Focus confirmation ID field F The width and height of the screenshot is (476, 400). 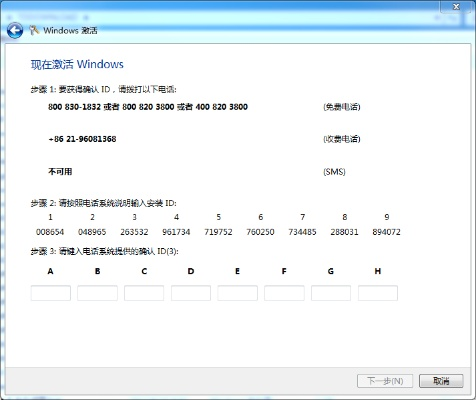click(284, 293)
